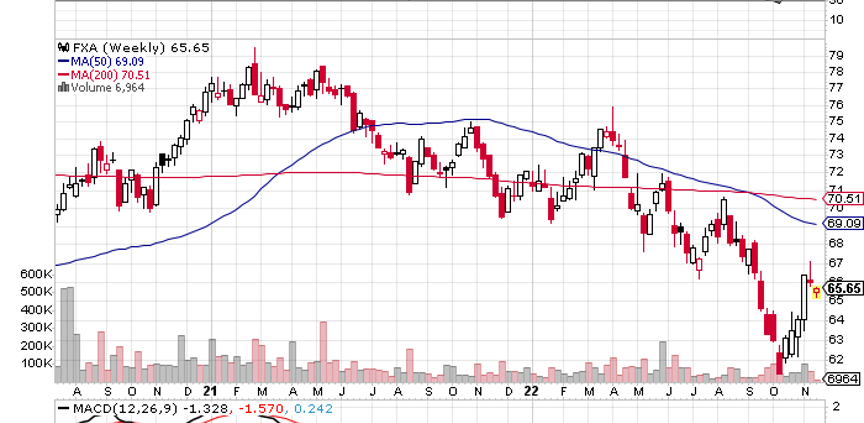Screen dimensions: 864x423
Task: Click the 65.65 current price tag
Action: (x=842, y=288)
